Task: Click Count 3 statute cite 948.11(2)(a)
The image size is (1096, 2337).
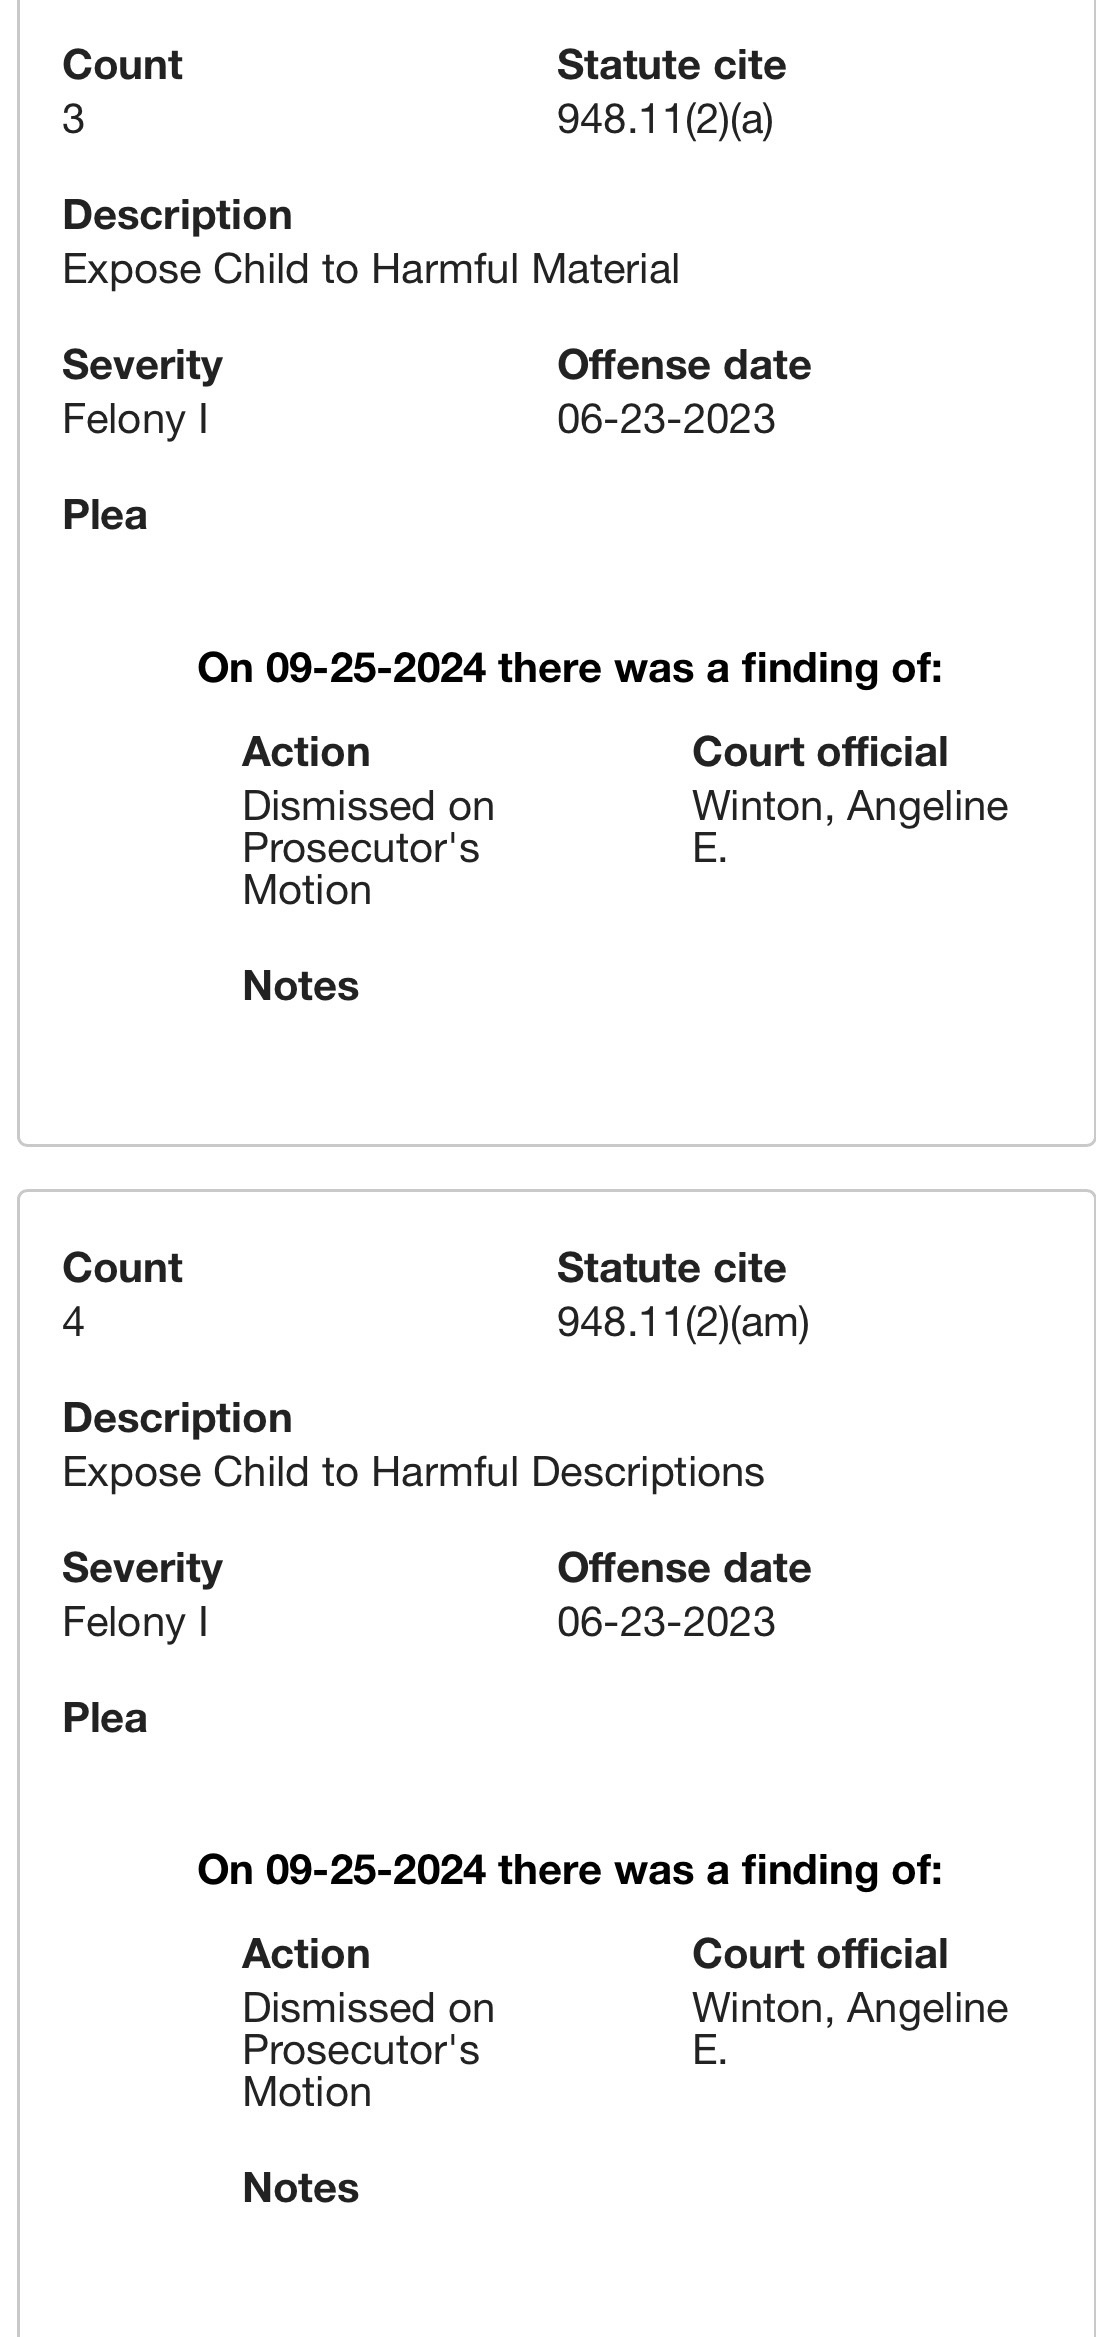Action: pyautogui.click(x=665, y=119)
